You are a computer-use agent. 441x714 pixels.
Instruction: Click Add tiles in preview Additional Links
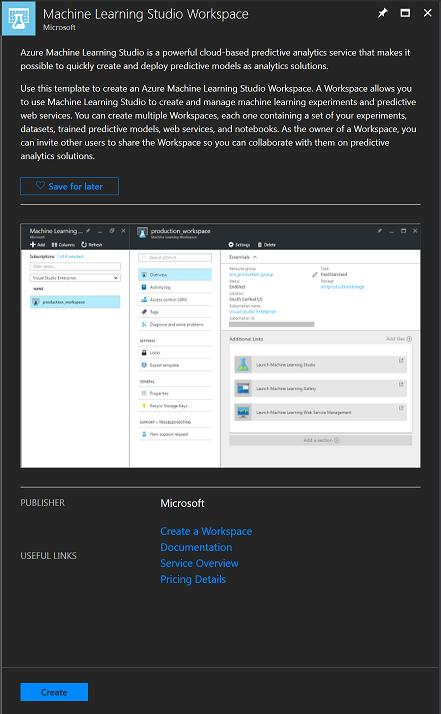pos(399,339)
